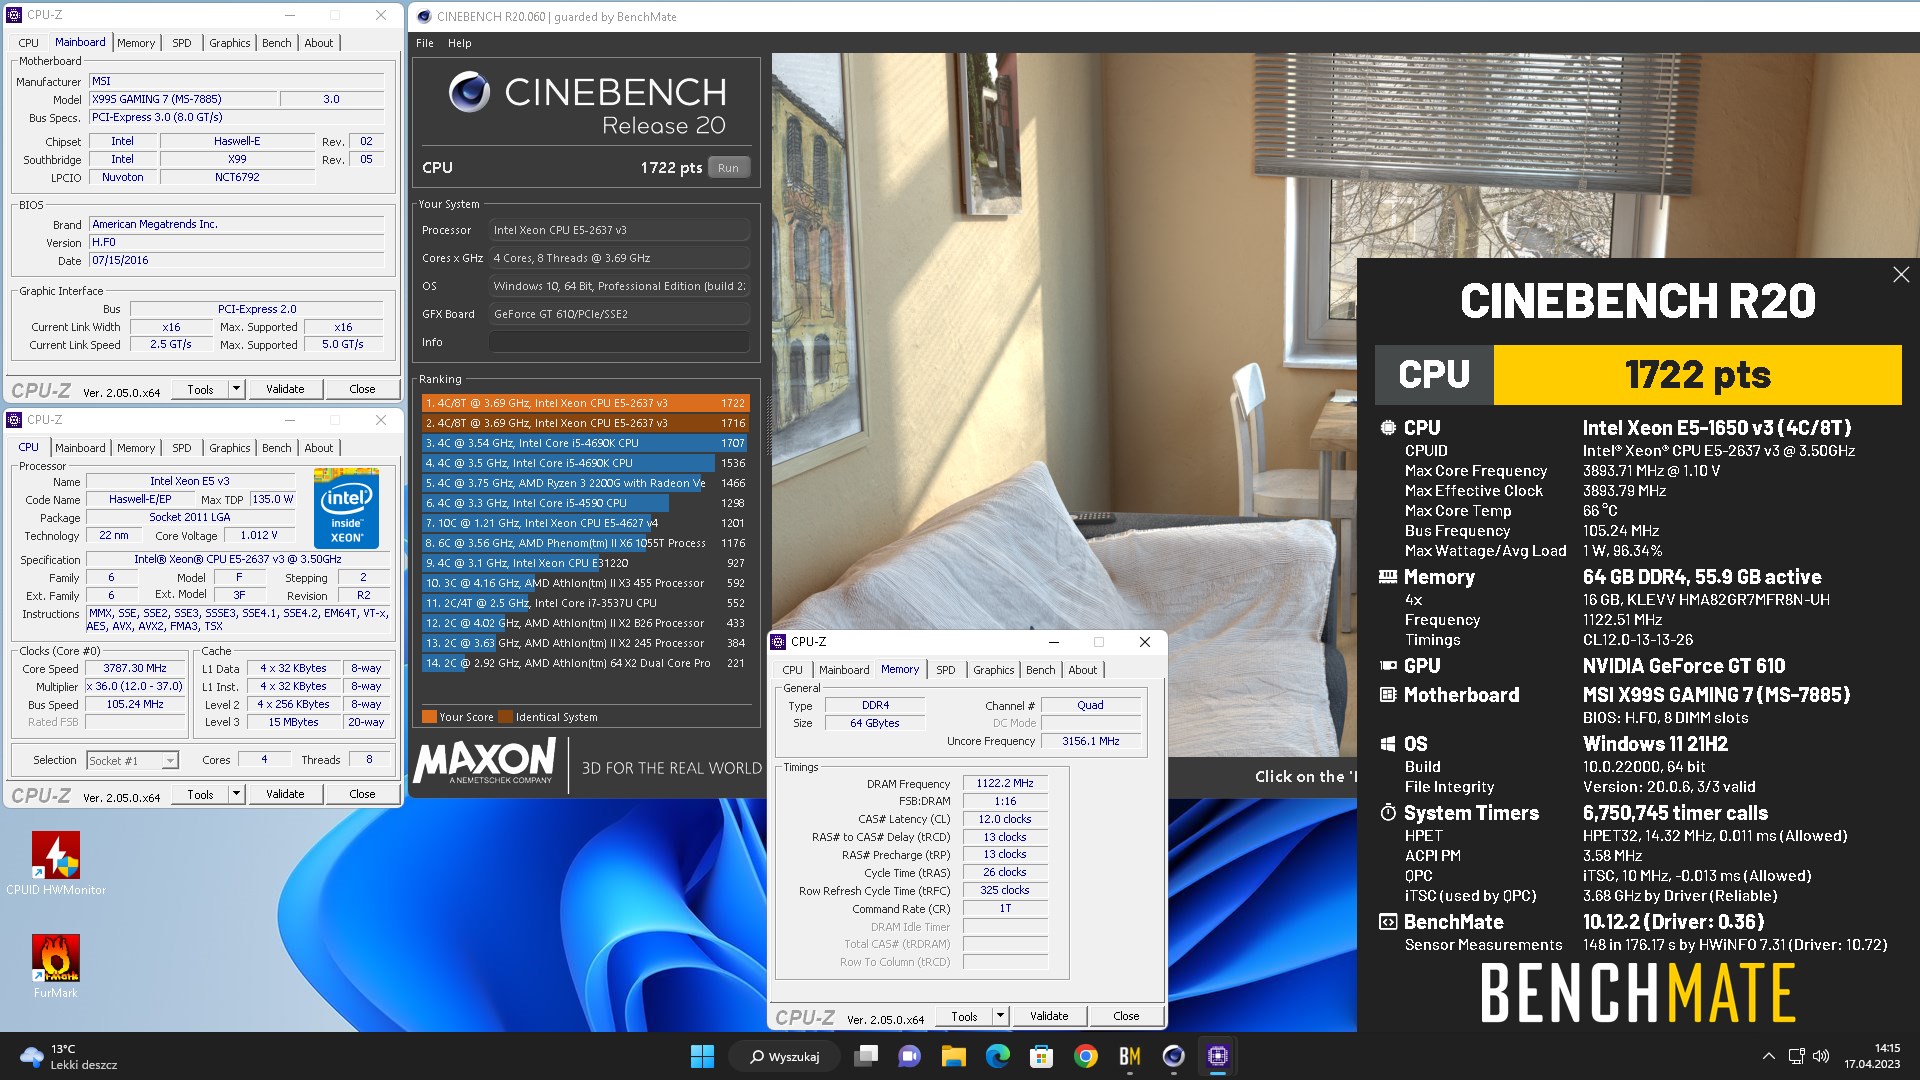Open the Socket #1 selection dropdown

(x=133, y=761)
